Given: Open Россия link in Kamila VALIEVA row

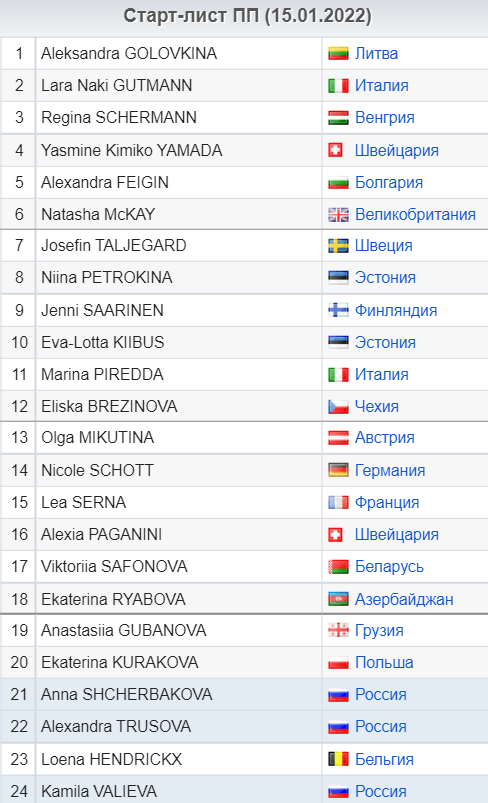Looking at the screenshot, I should point(380,791).
